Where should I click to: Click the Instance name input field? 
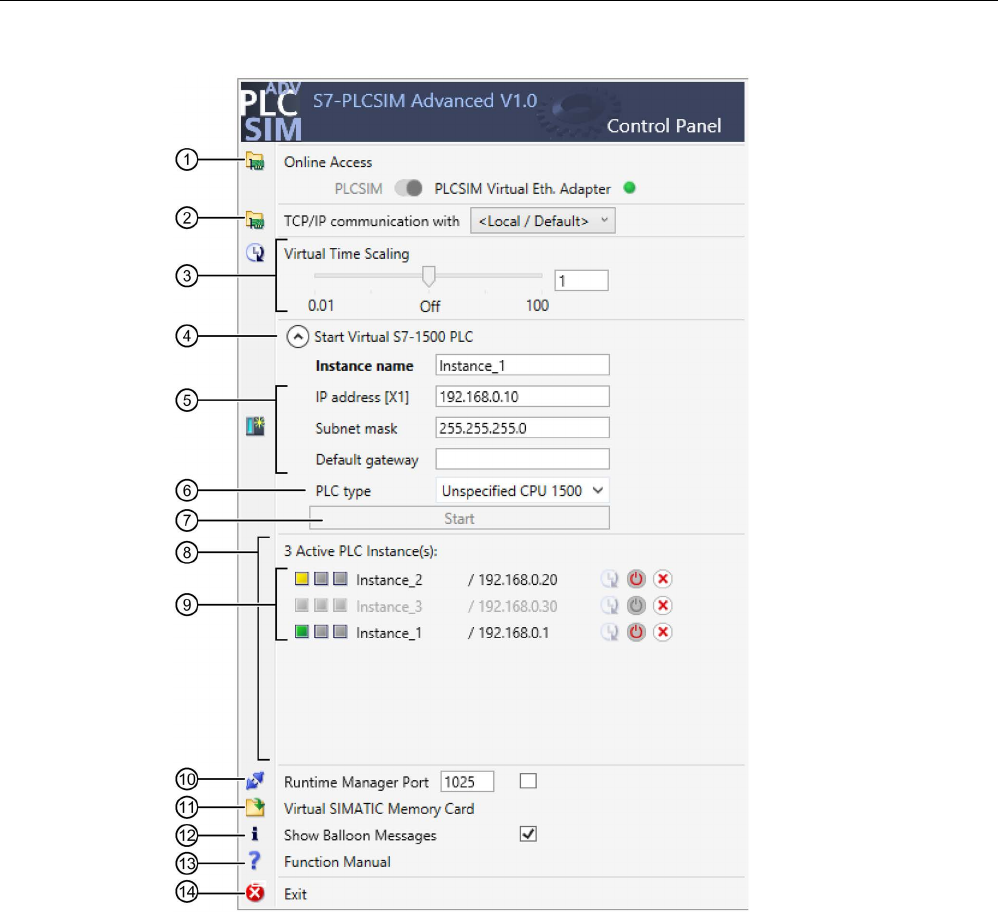(523, 365)
